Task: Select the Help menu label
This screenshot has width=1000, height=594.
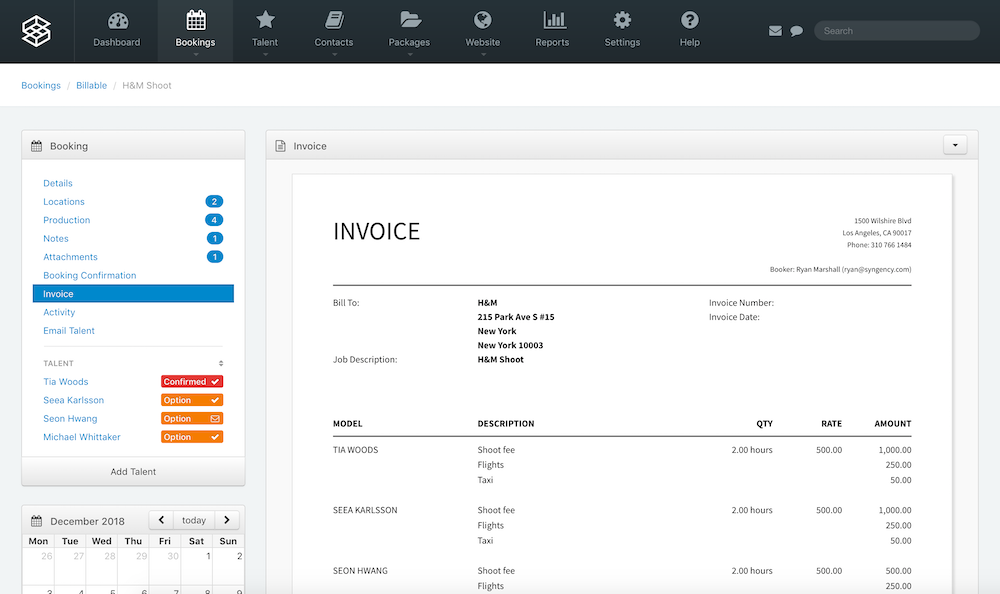Action: pos(689,42)
